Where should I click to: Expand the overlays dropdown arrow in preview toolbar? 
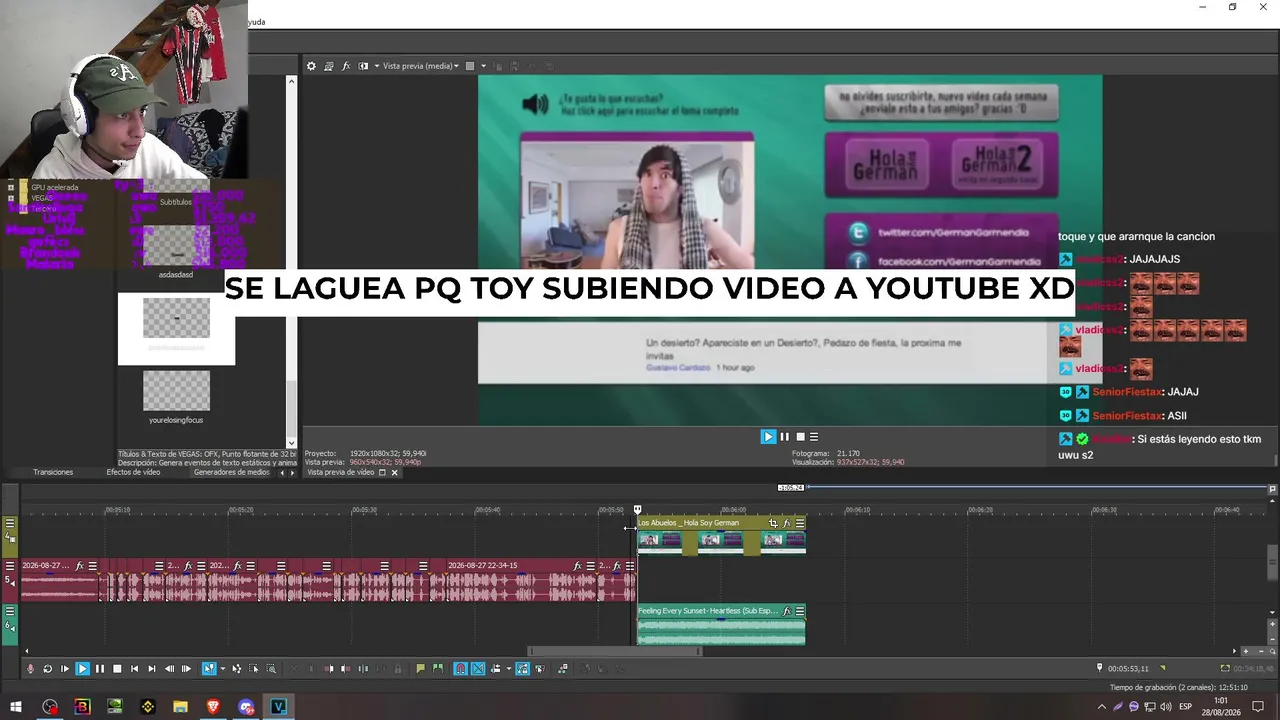(x=483, y=66)
